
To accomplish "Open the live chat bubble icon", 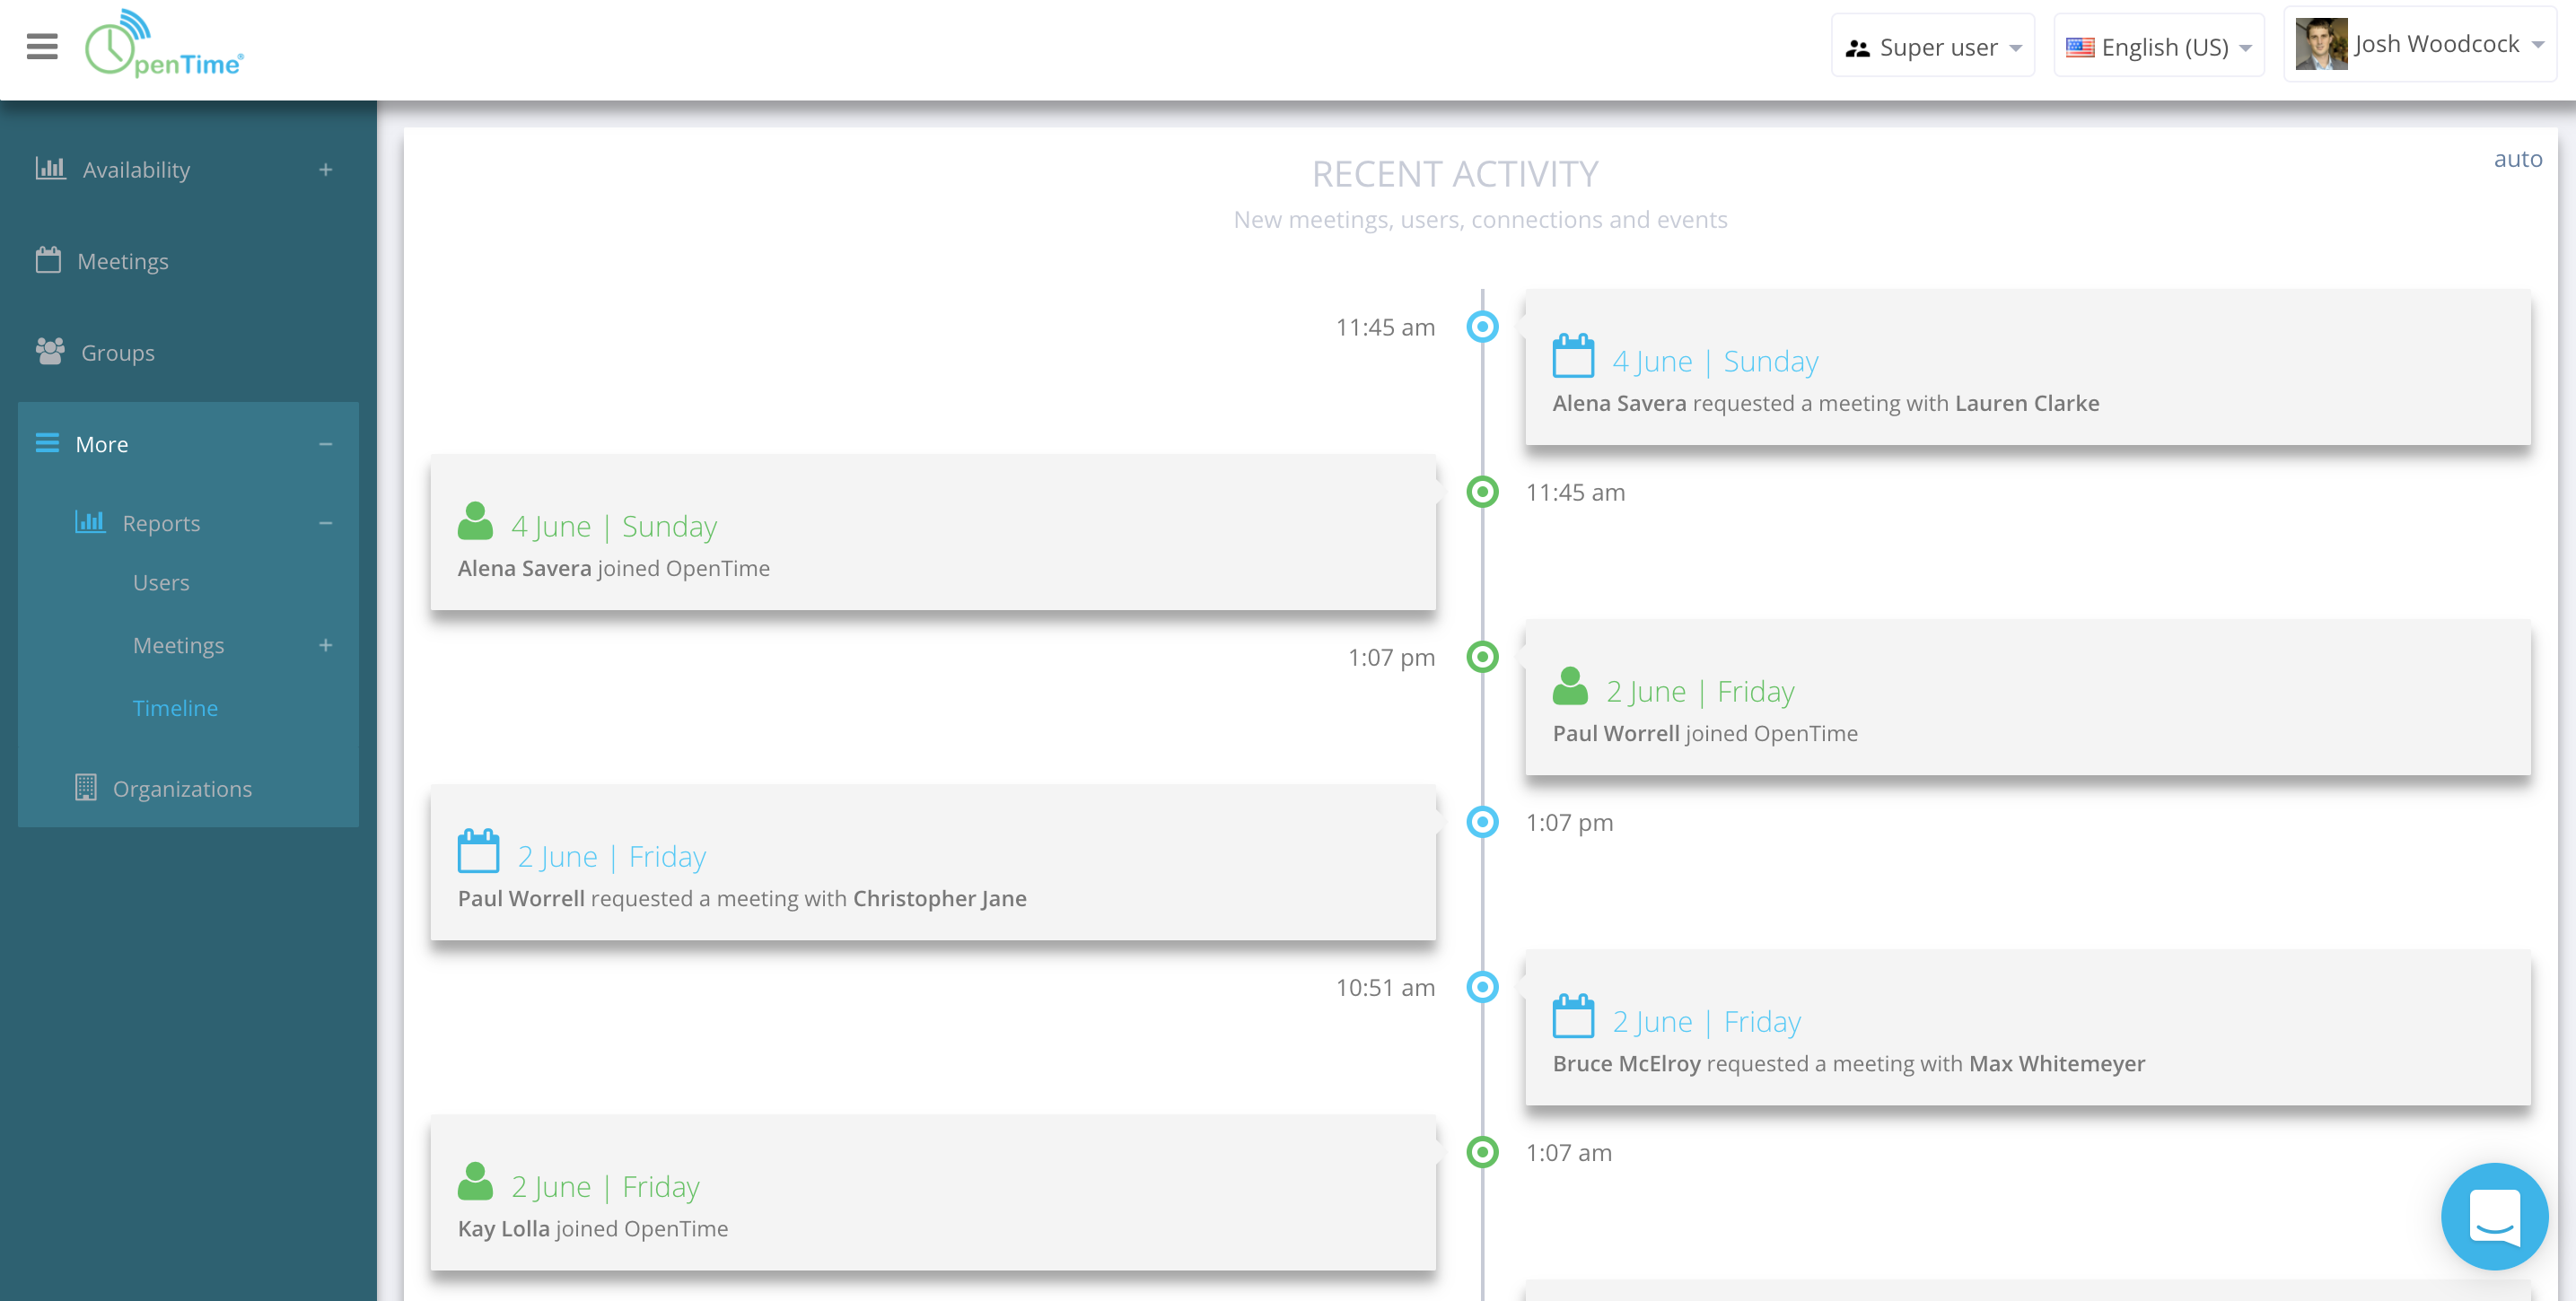I will pos(2493,1215).
